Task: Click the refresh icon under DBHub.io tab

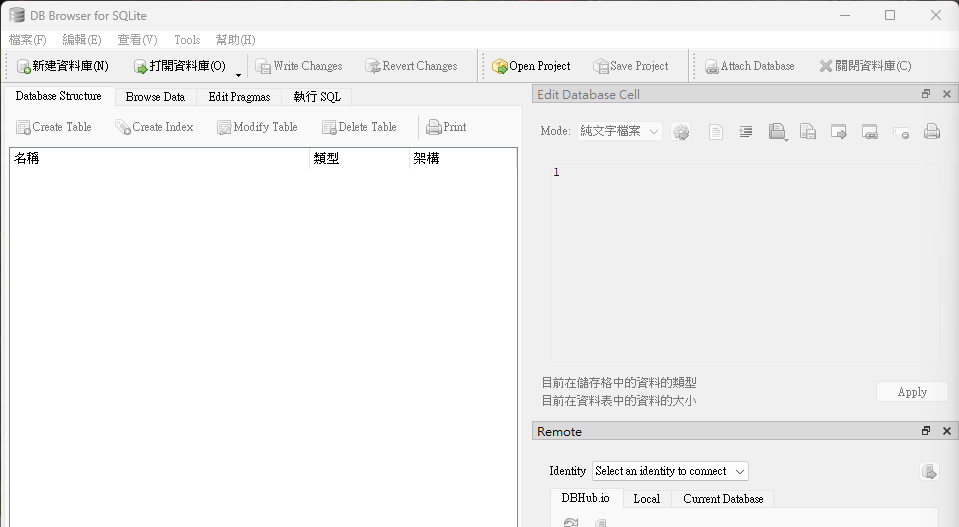Action: tap(571, 522)
